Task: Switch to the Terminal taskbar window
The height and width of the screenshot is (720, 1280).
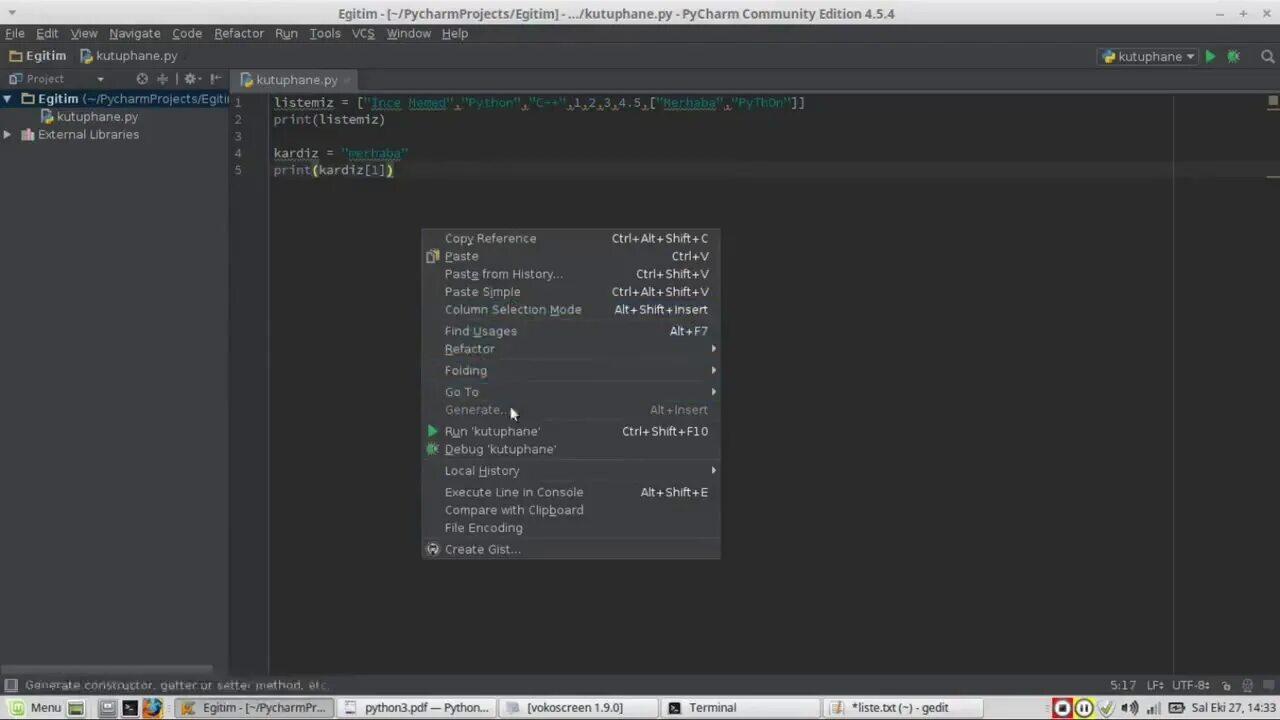Action: click(739, 707)
